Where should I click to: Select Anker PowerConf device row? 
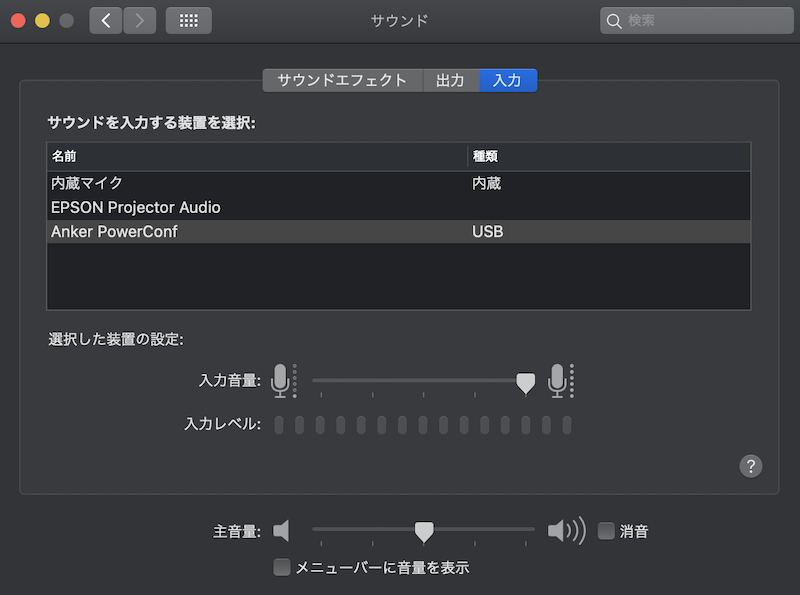pos(398,231)
